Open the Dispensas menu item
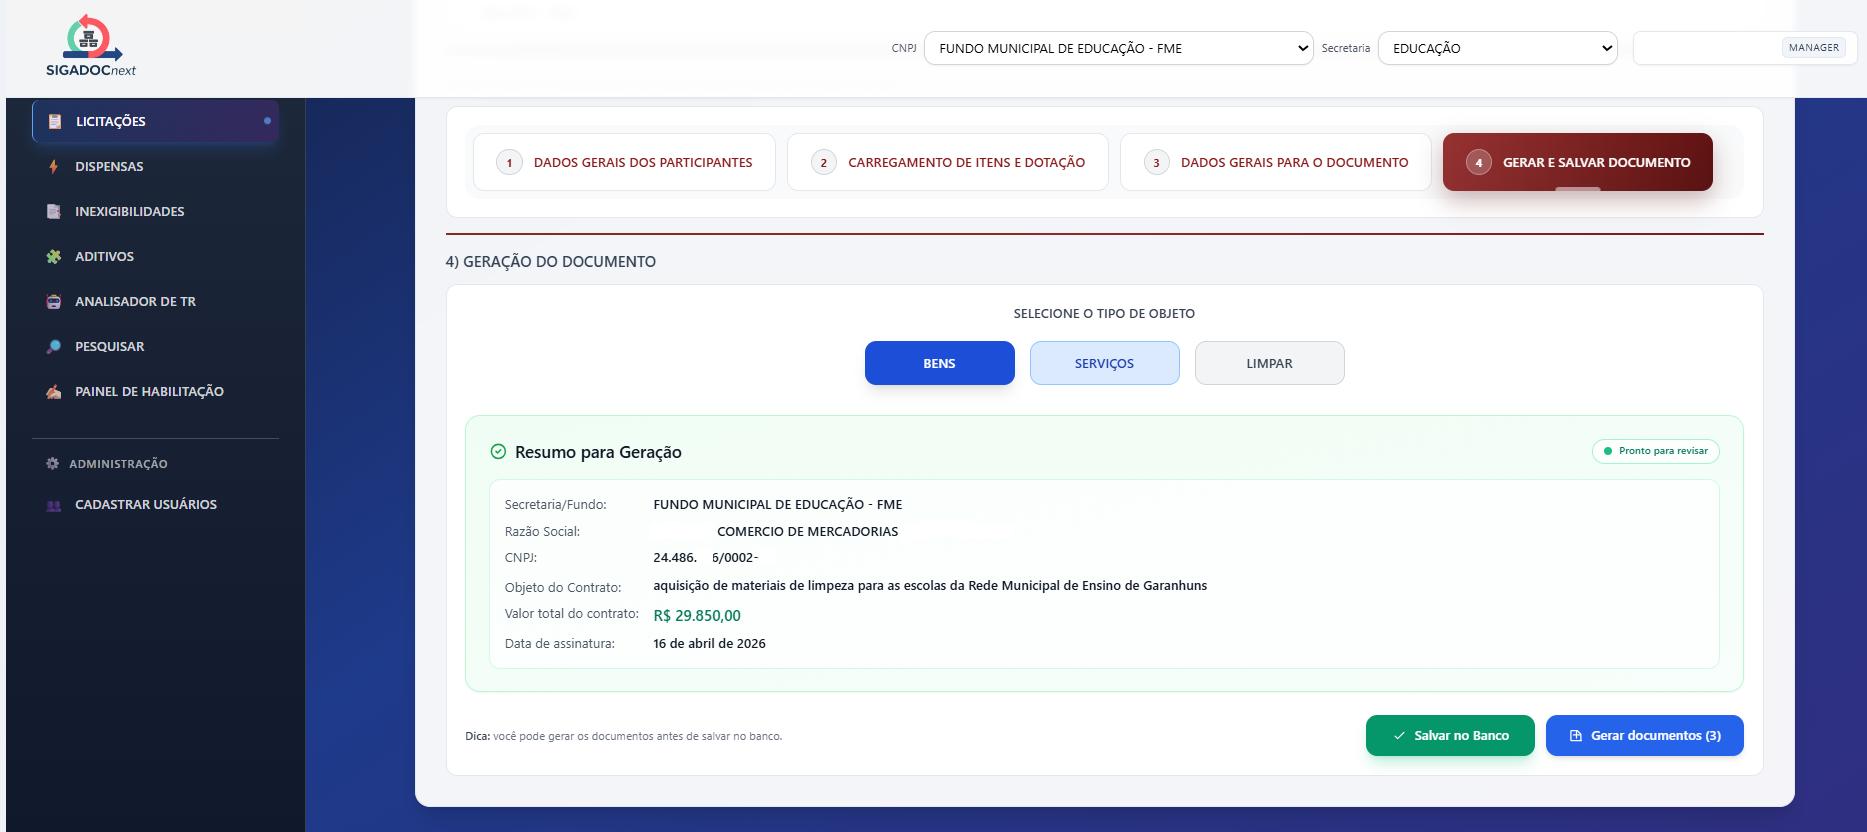Image resolution: width=1867 pixels, height=832 pixels. point(155,166)
